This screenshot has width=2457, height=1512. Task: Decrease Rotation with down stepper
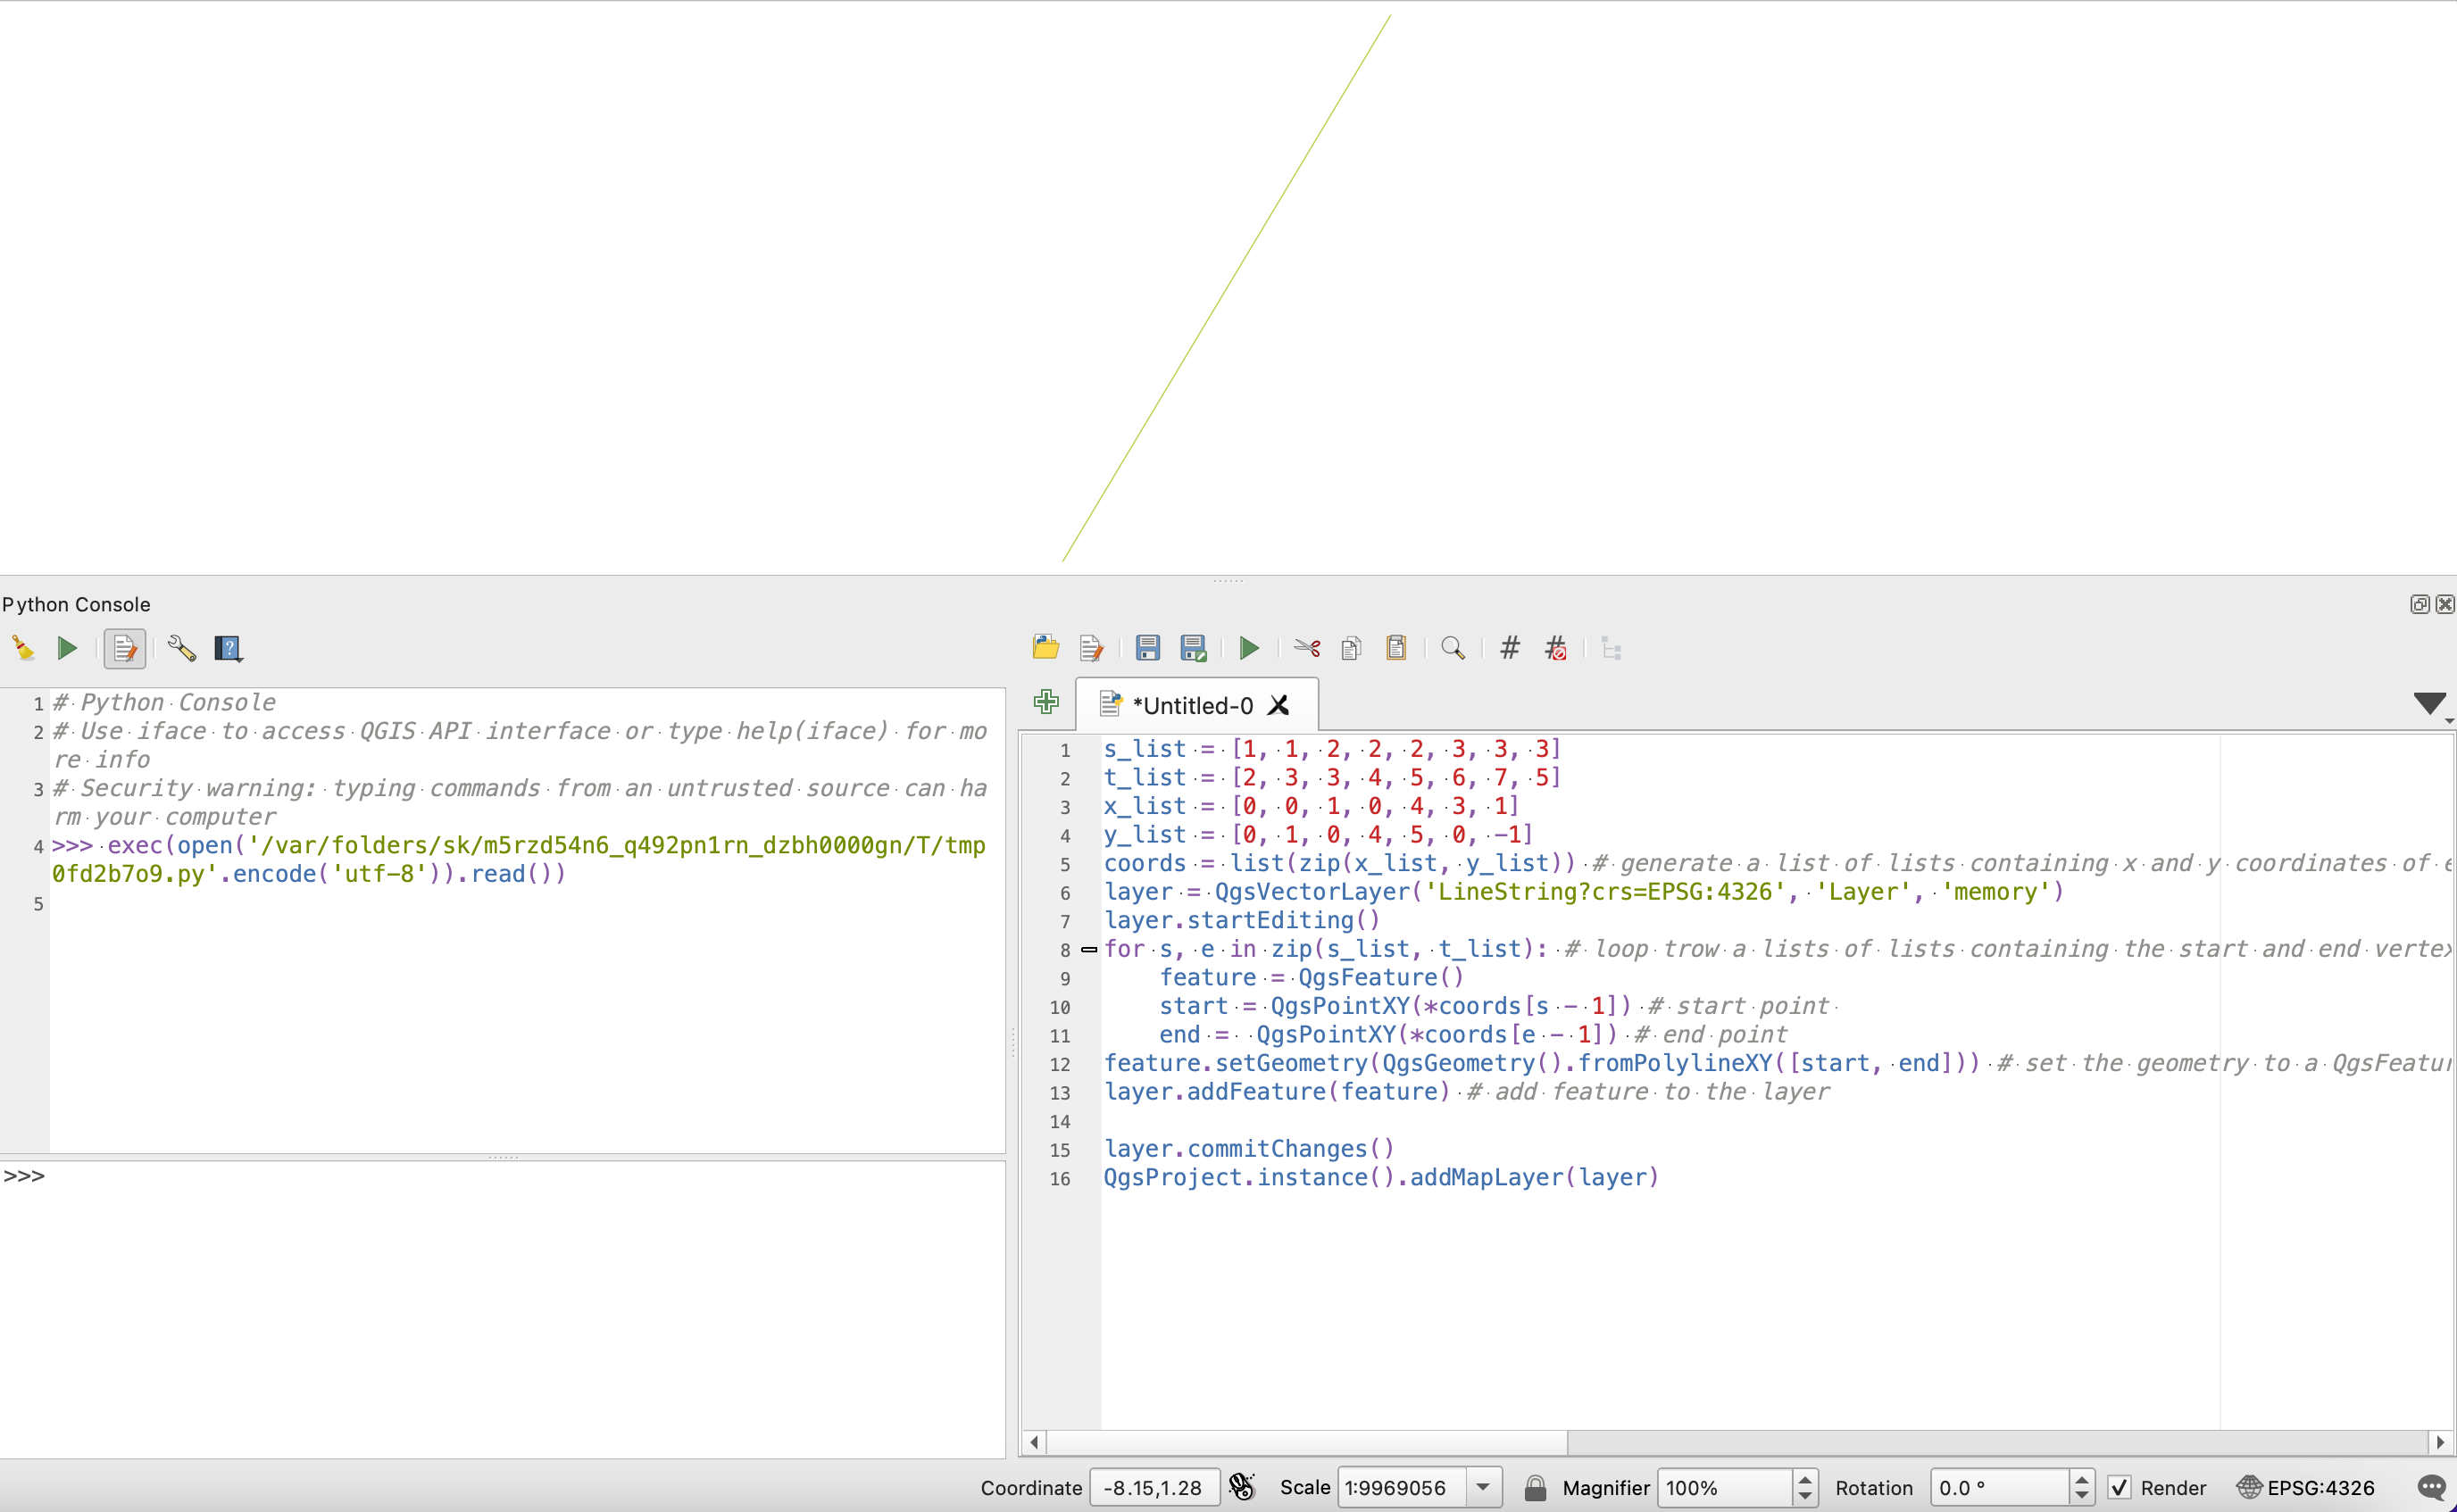point(2082,1497)
